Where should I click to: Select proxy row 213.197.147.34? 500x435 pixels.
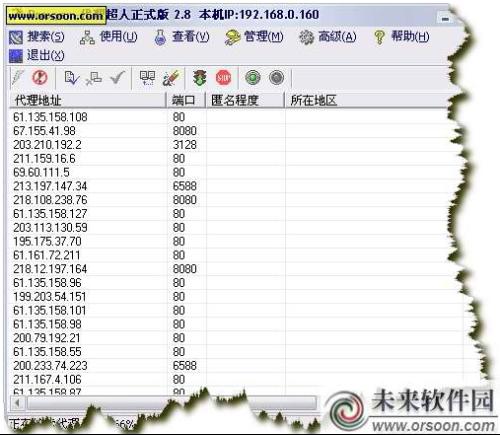tap(230, 186)
